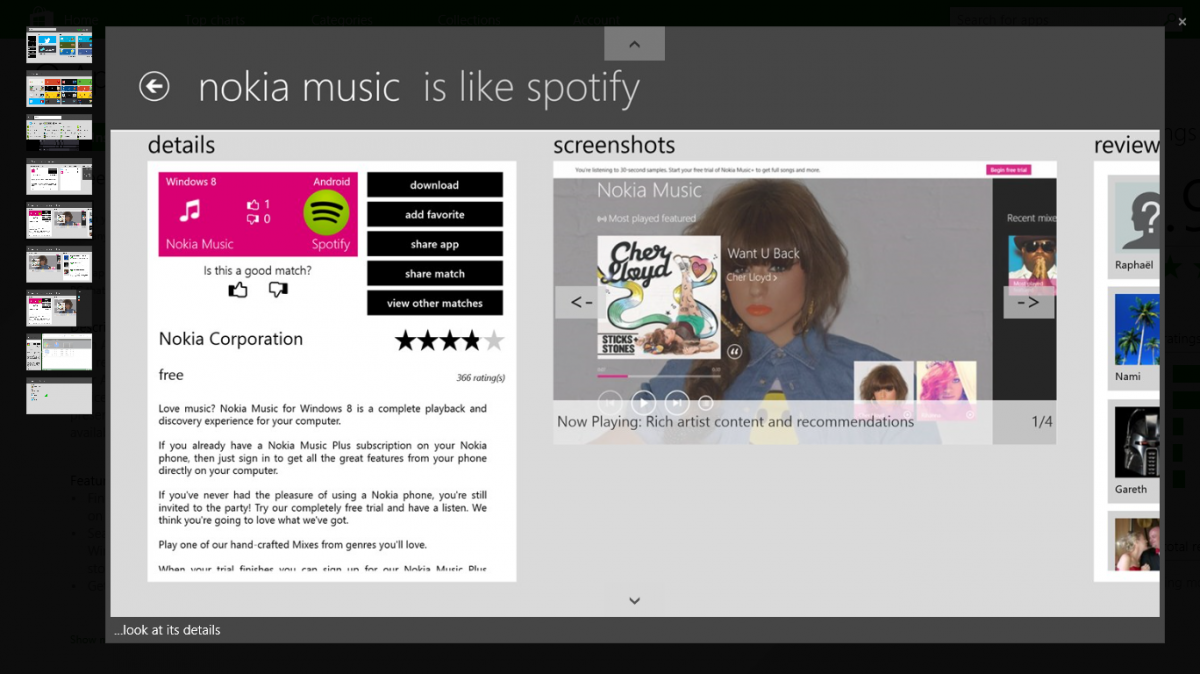Click 'Is this a good match?' text

[257, 270]
